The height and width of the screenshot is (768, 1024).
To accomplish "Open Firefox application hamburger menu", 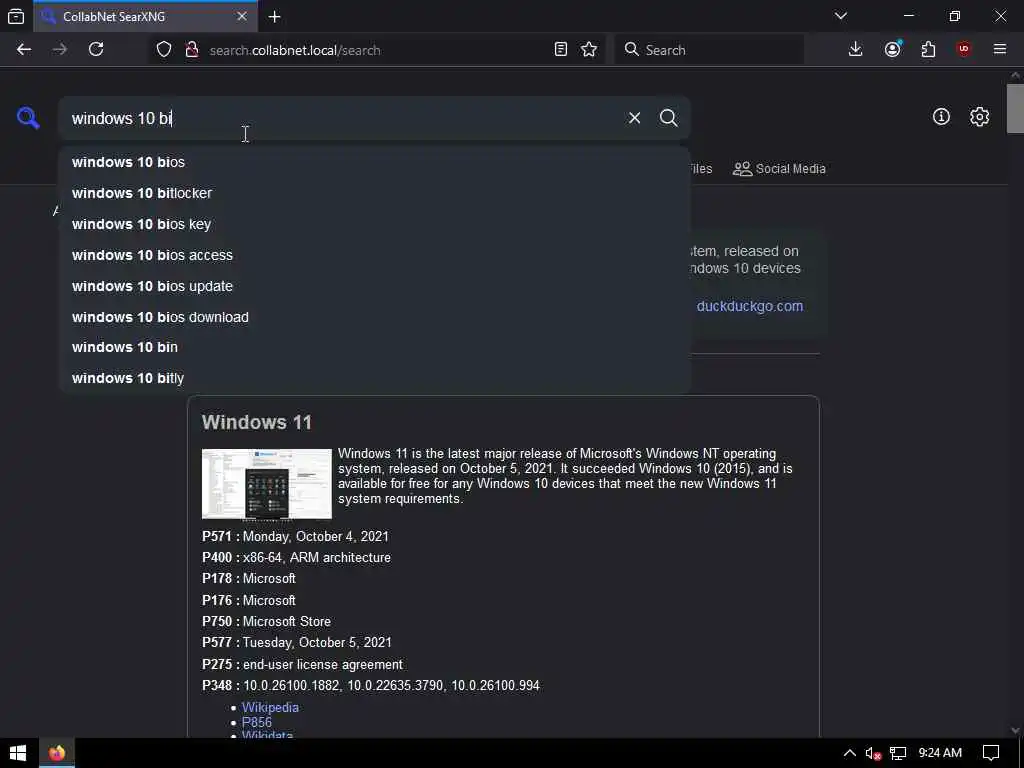I will coord(1000,50).
